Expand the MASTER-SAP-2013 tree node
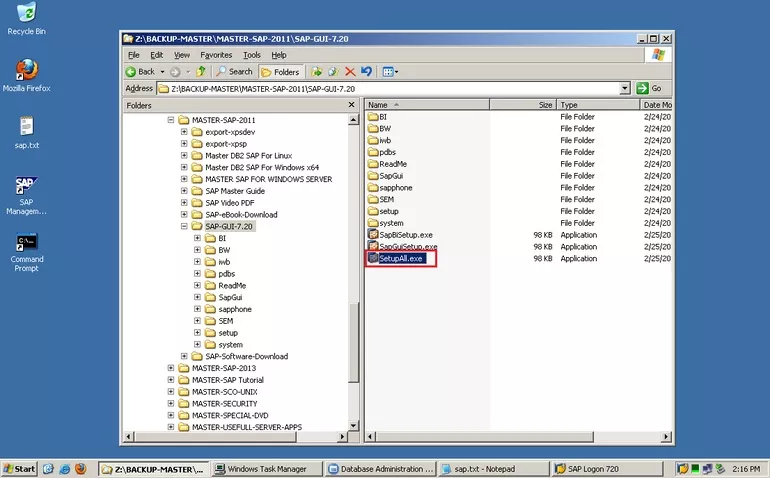The image size is (770, 478). (170, 368)
